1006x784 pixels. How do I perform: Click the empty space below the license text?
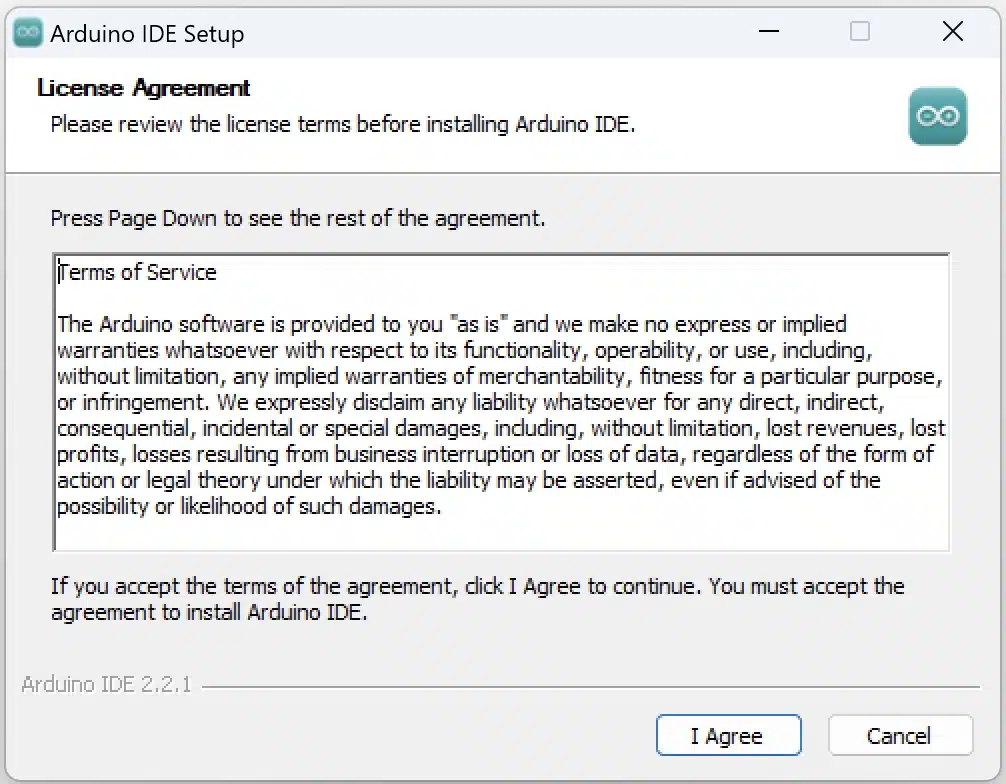pos(500,535)
